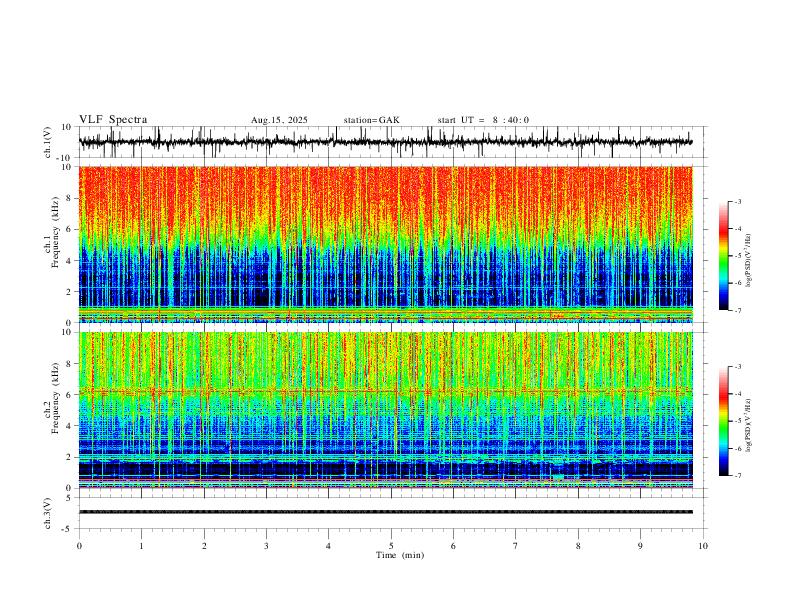792x612 pixels.
Task: Click the time axis tick label "9"
Action: click(x=640, y=546)
